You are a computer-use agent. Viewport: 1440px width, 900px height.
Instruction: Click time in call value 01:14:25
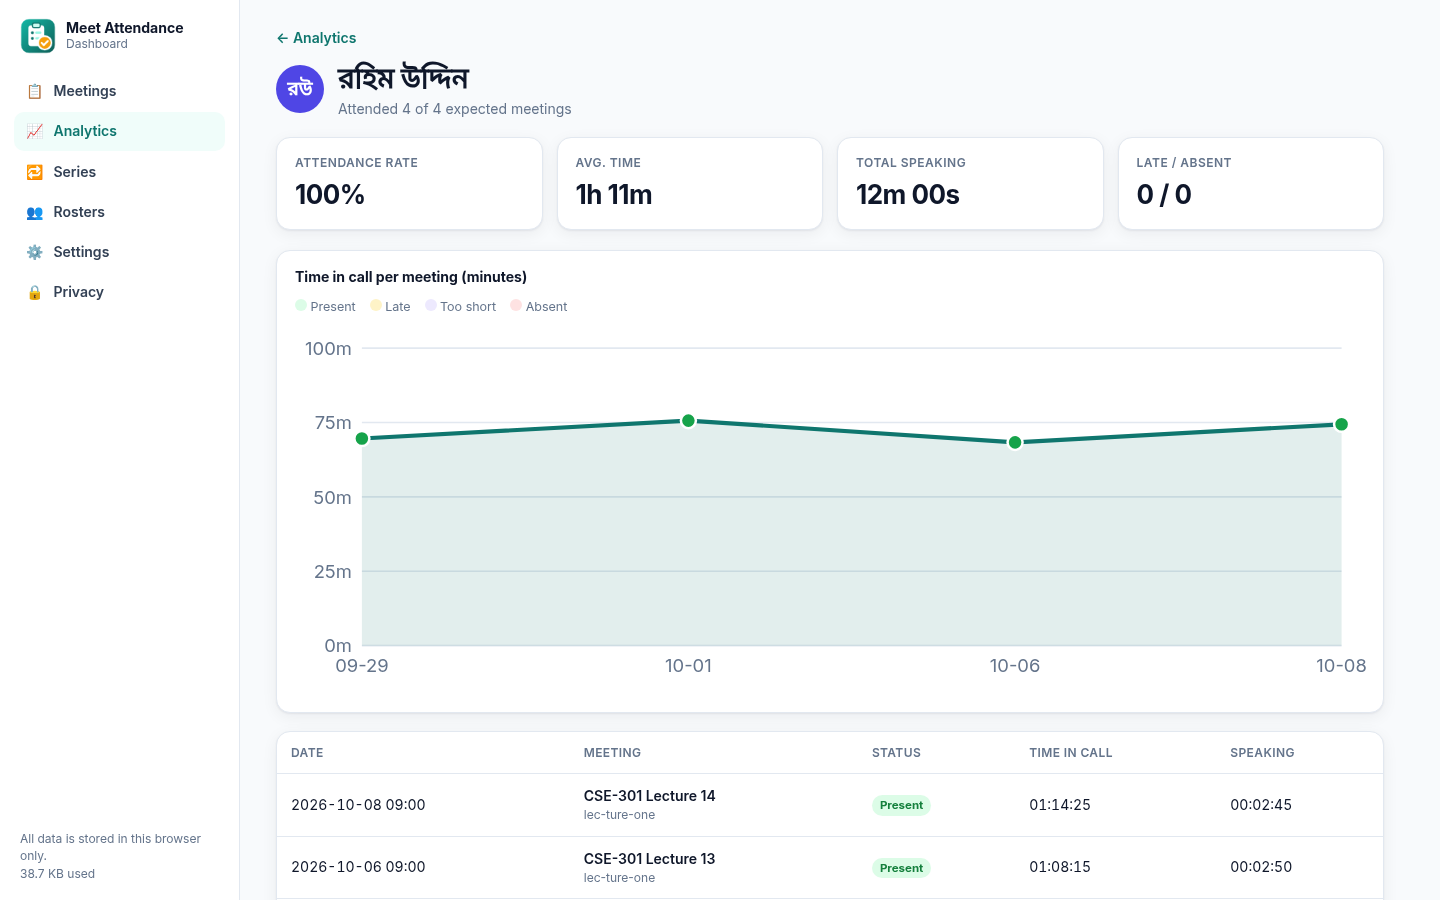click(1060, 805)
